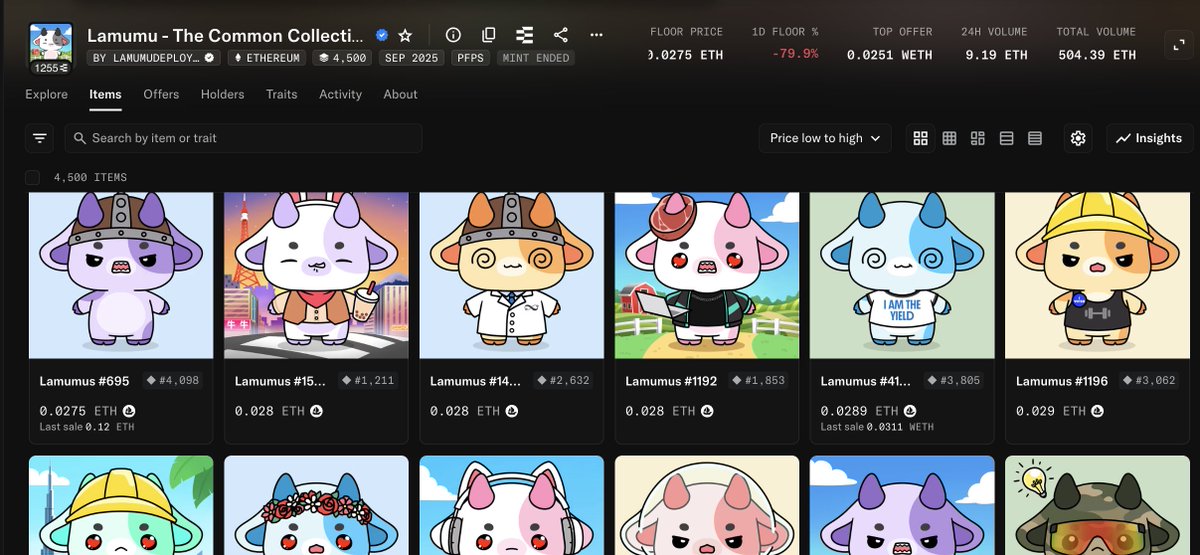Click the copy icon in the header

click(x=489, y=35)
